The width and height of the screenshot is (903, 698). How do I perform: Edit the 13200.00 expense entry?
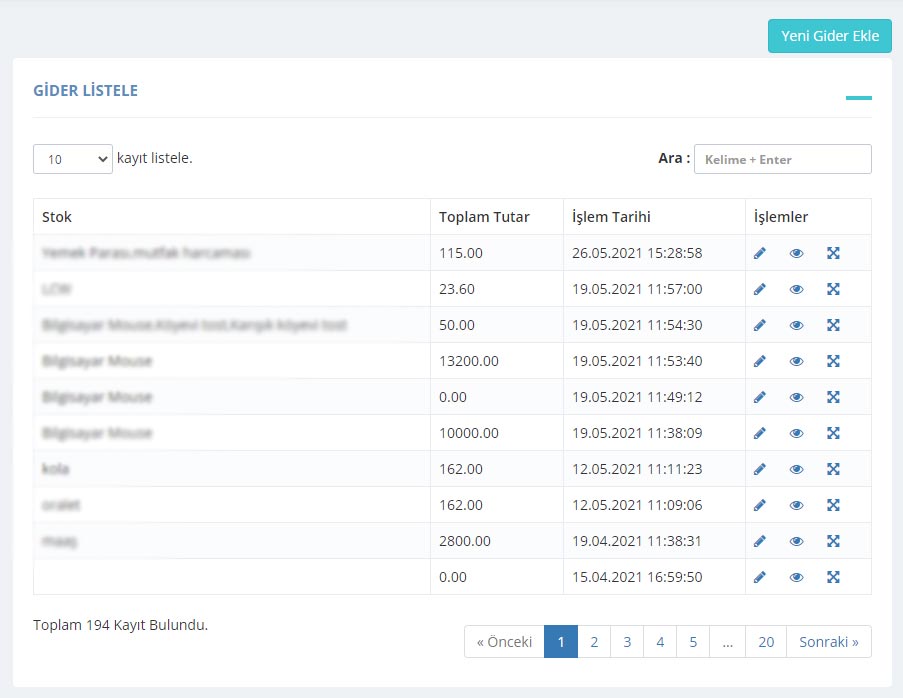click(x=760, y=361)
